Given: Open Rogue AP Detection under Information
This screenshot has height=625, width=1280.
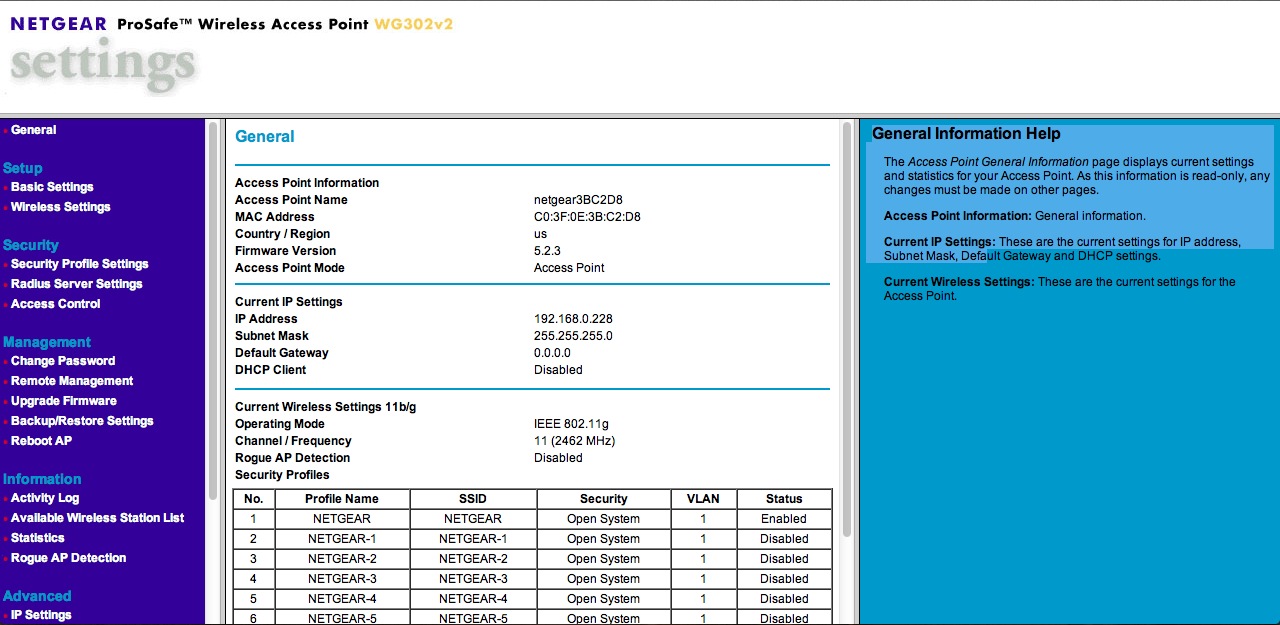Looking at the screenshot, I should pos(68,558).
